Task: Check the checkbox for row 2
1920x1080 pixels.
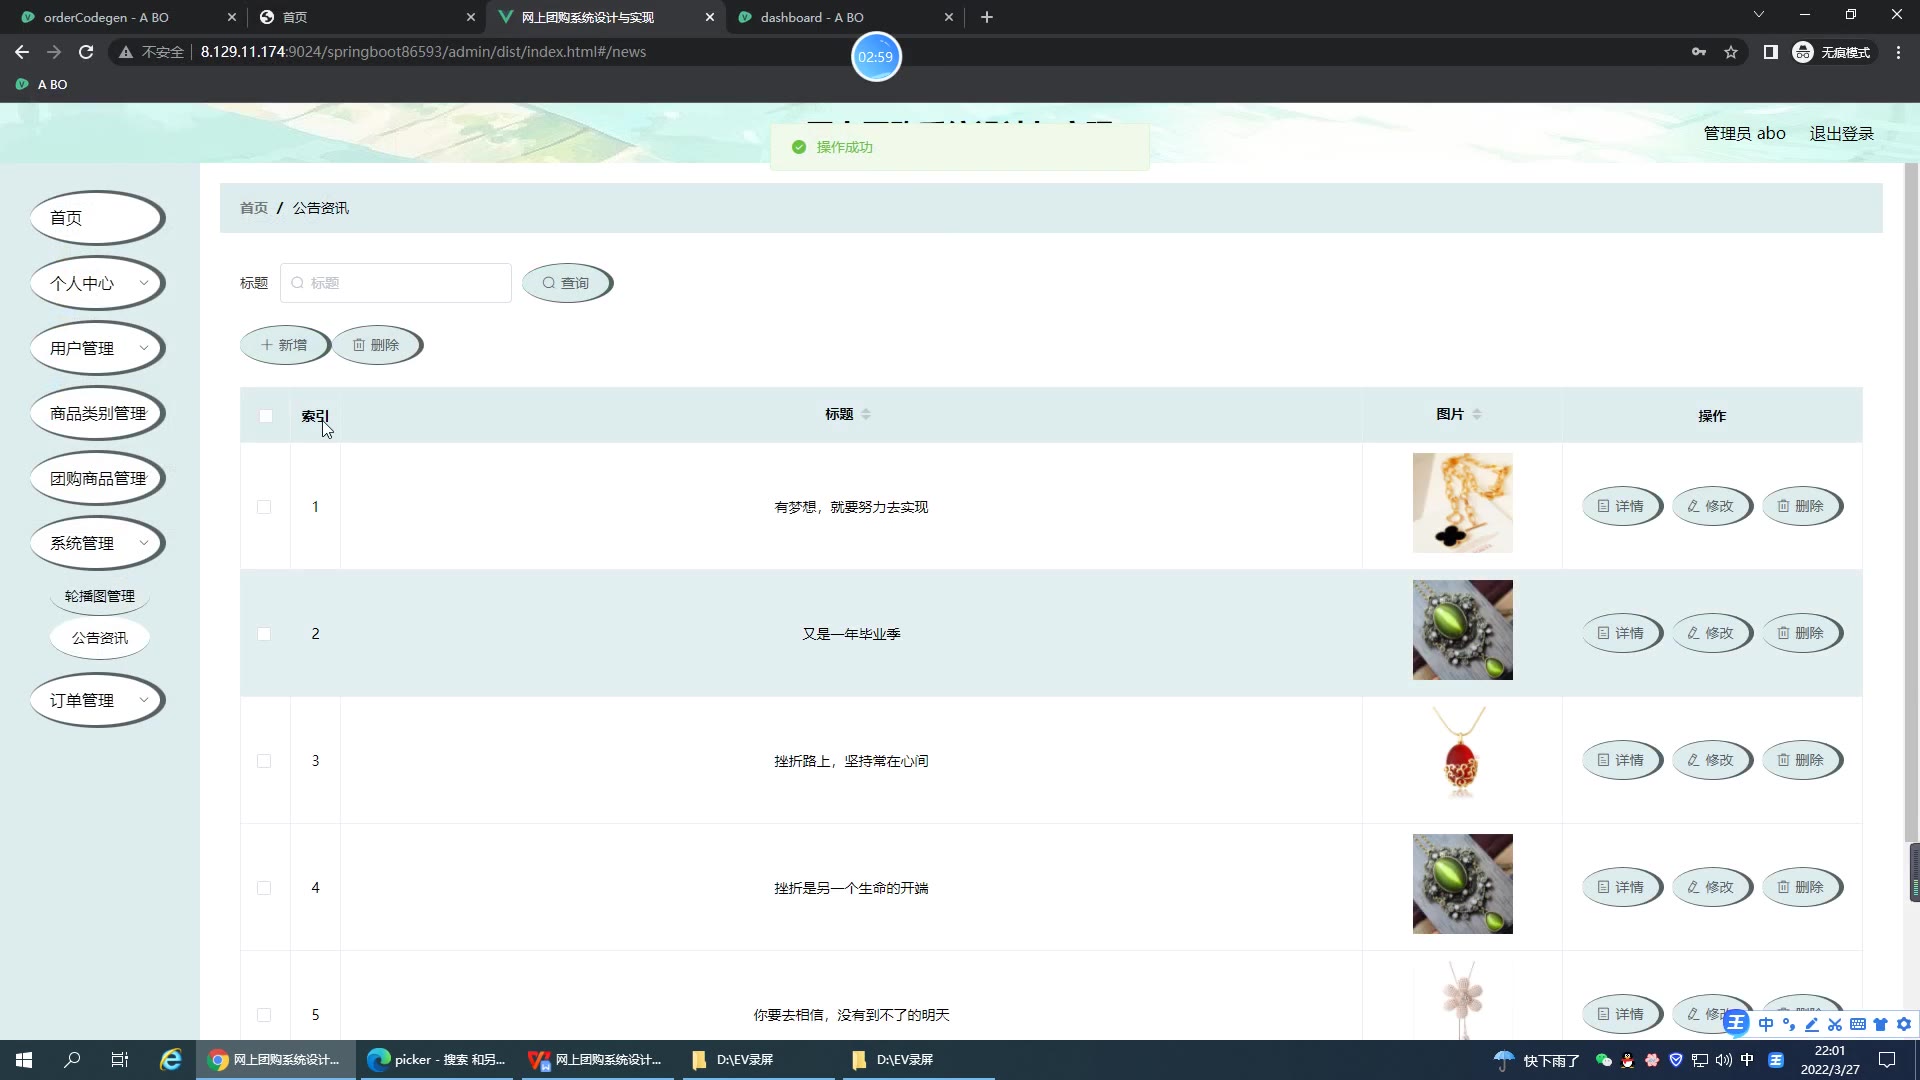Action: [264, 634]
